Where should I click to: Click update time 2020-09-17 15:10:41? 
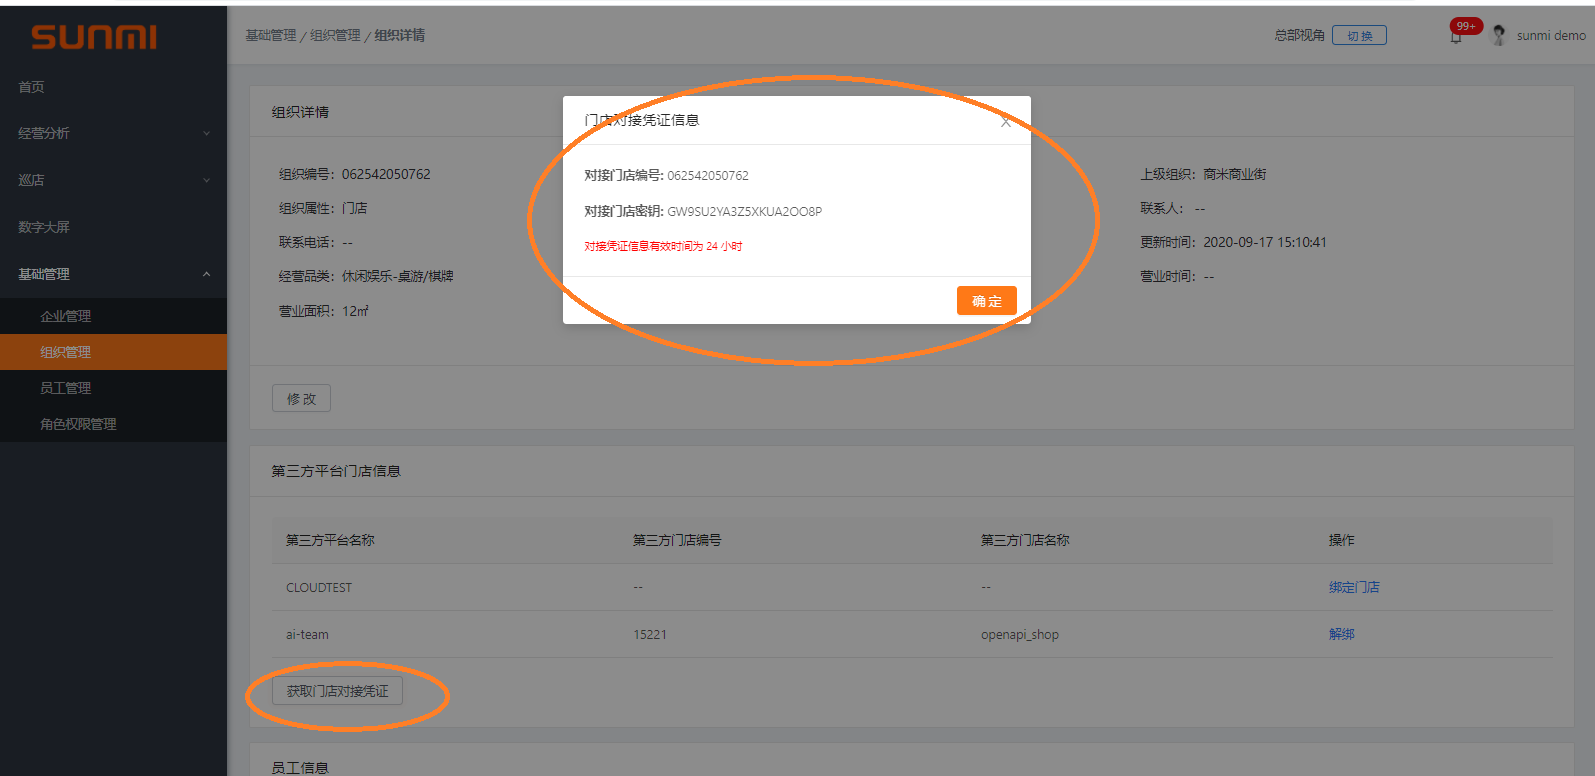[1265, 242]
